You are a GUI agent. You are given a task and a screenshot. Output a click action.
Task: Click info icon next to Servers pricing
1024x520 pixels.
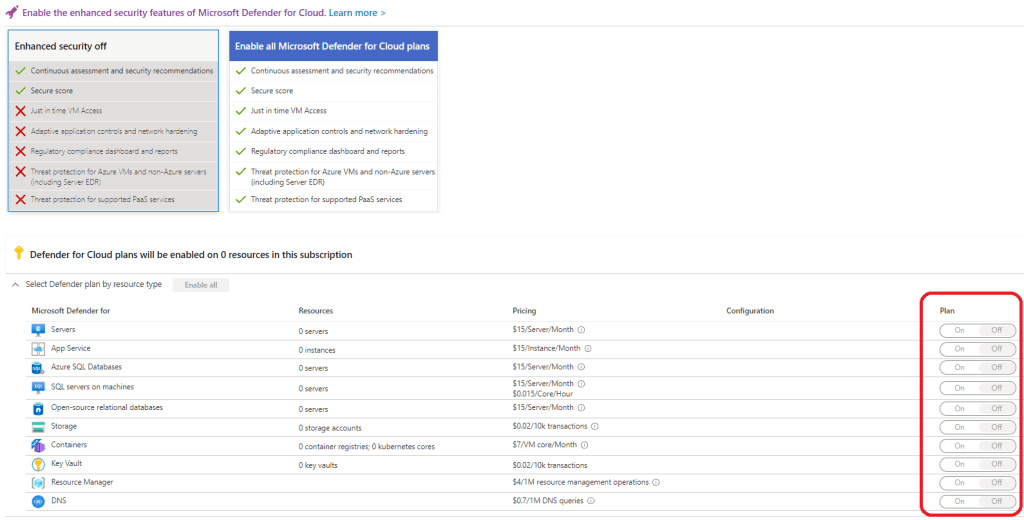[581, 330]
